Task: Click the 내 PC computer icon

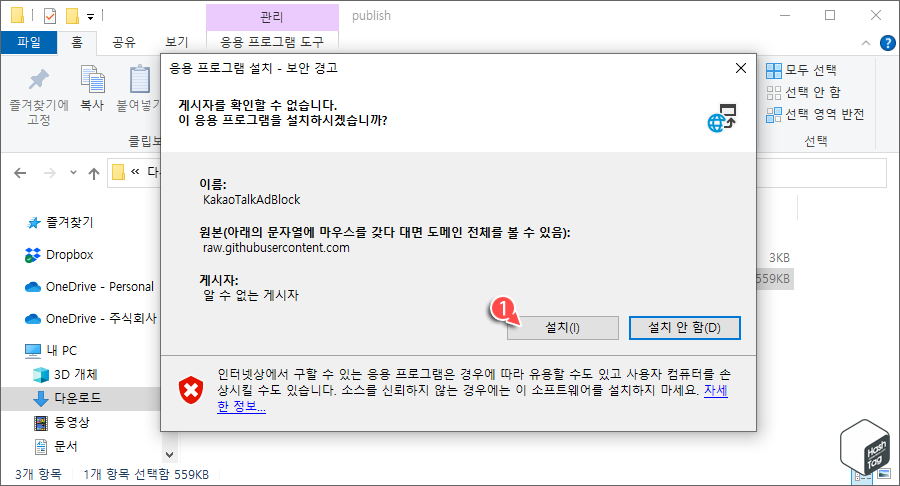Action: [x=33, y=351]
